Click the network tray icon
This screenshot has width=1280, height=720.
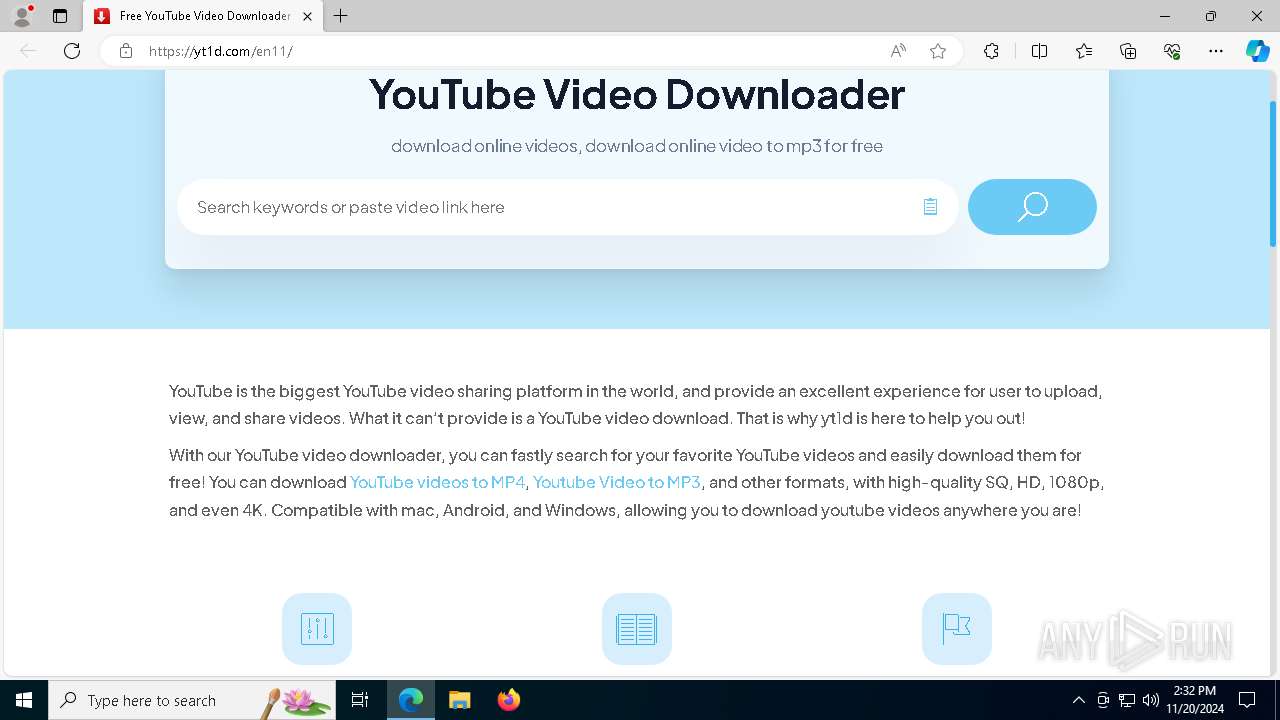[1127, 700]
